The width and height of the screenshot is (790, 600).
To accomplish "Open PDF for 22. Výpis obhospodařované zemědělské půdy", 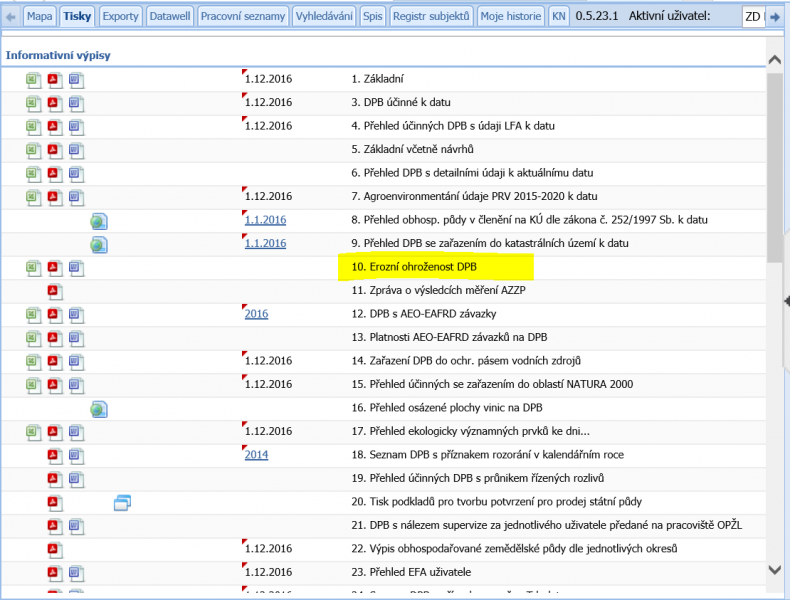I will (x=55, y=550).
